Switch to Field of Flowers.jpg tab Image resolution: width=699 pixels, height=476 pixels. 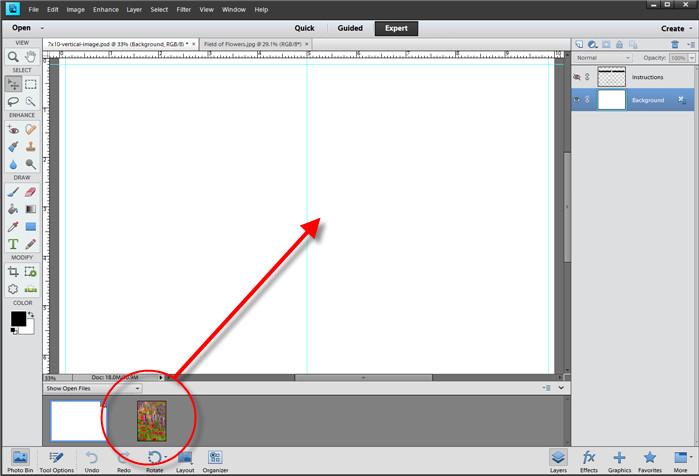point(253,44)
